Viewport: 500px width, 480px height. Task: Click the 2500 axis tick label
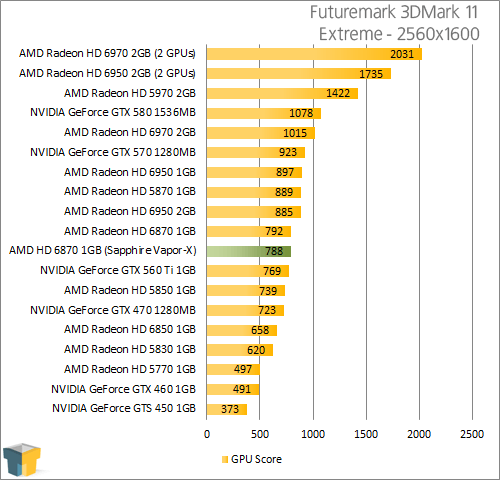472,434
